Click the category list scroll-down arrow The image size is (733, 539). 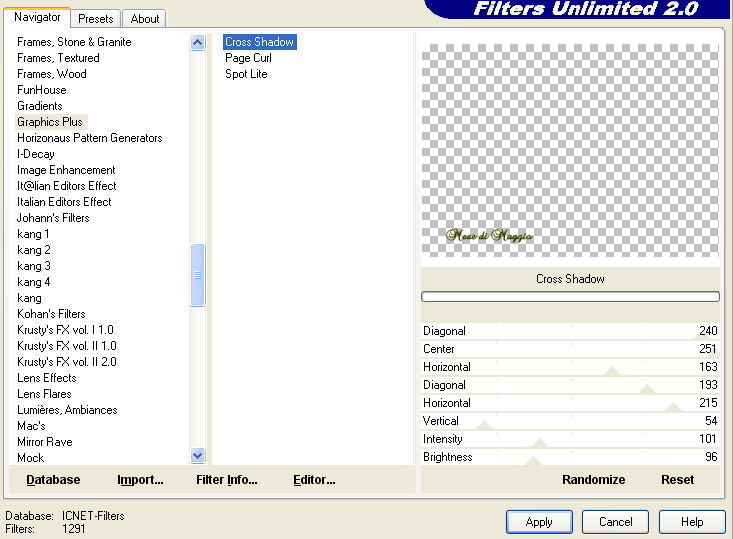[198, 455]
